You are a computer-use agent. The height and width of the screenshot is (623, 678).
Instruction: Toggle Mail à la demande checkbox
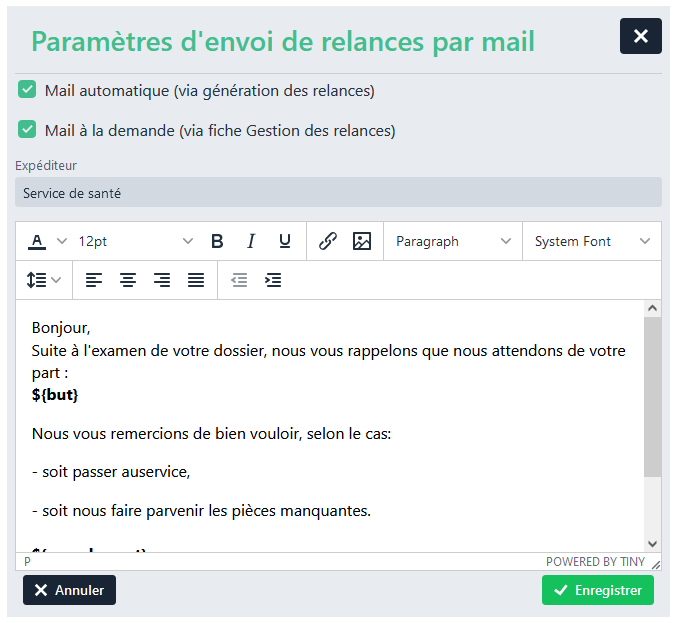28,130
